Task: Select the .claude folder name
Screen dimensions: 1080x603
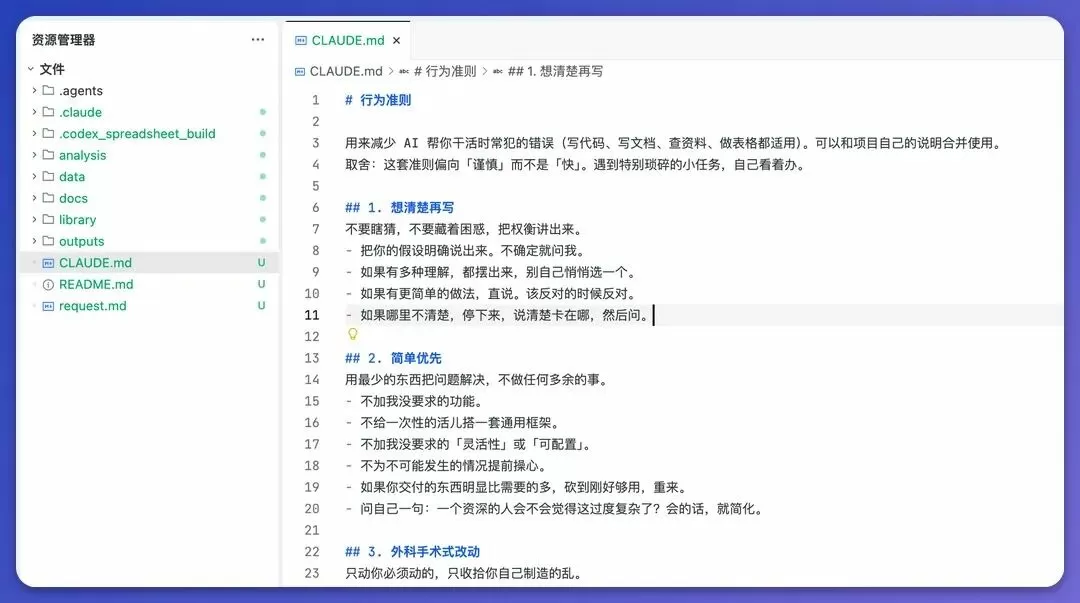Action: [x=81, y=112]
